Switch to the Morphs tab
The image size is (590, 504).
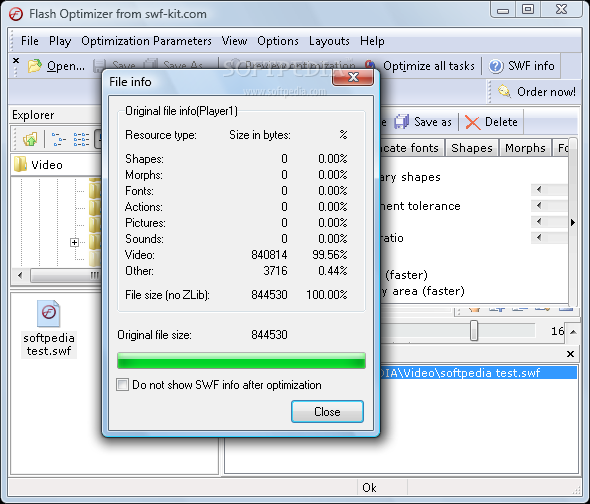(x=525, y=148)
